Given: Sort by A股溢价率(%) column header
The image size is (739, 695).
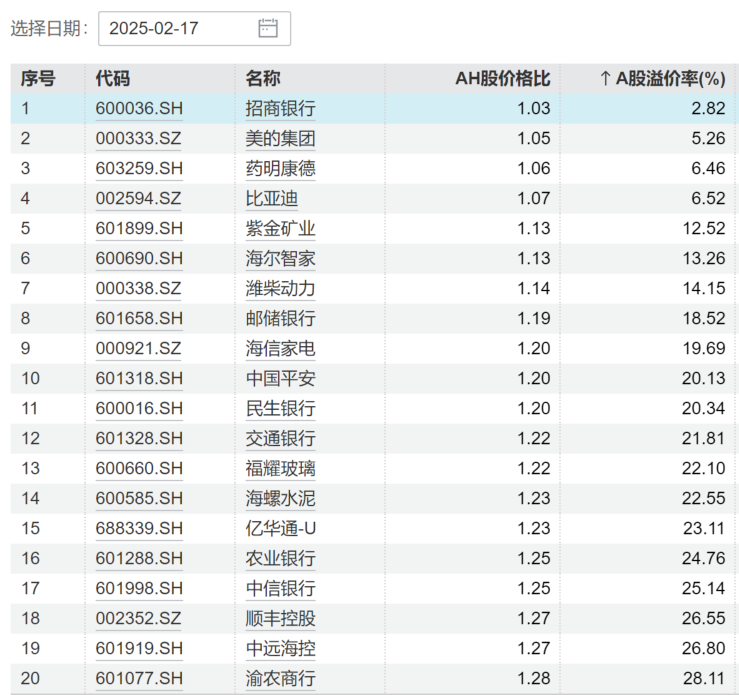Looking at the screenshot, I should click(662, 79).
